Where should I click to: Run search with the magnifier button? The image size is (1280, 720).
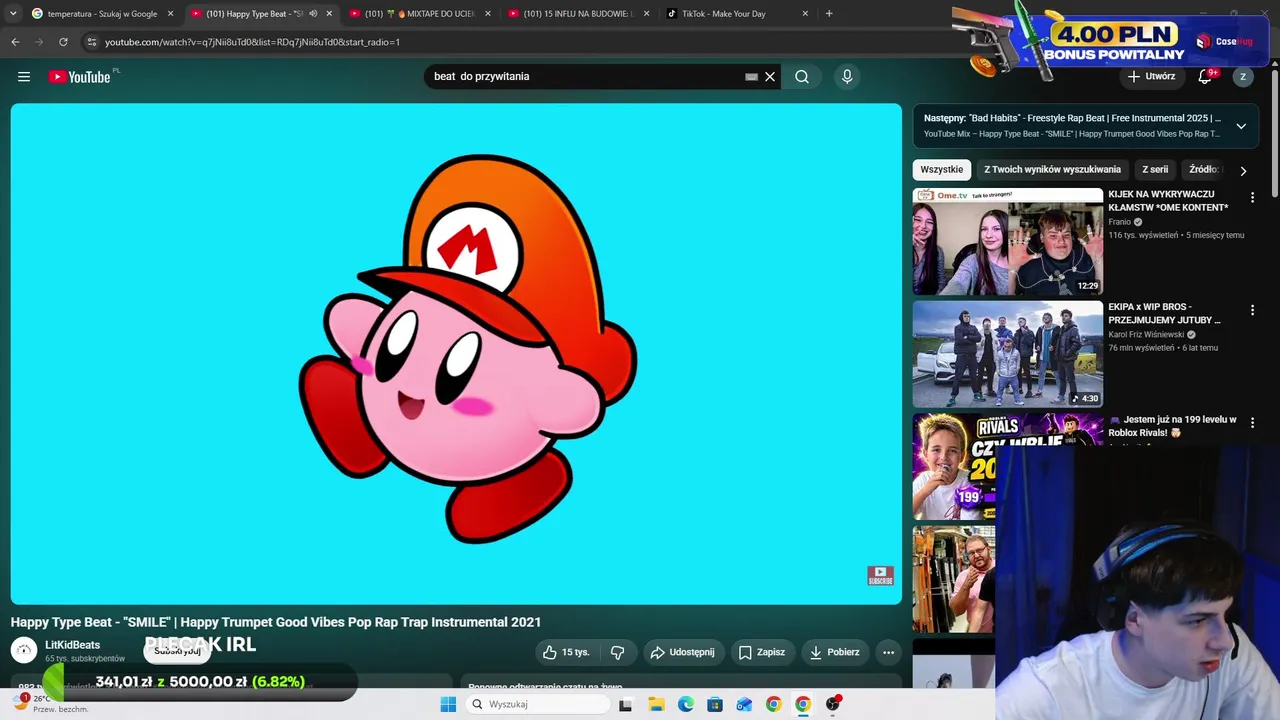click(x=802, y=77)
